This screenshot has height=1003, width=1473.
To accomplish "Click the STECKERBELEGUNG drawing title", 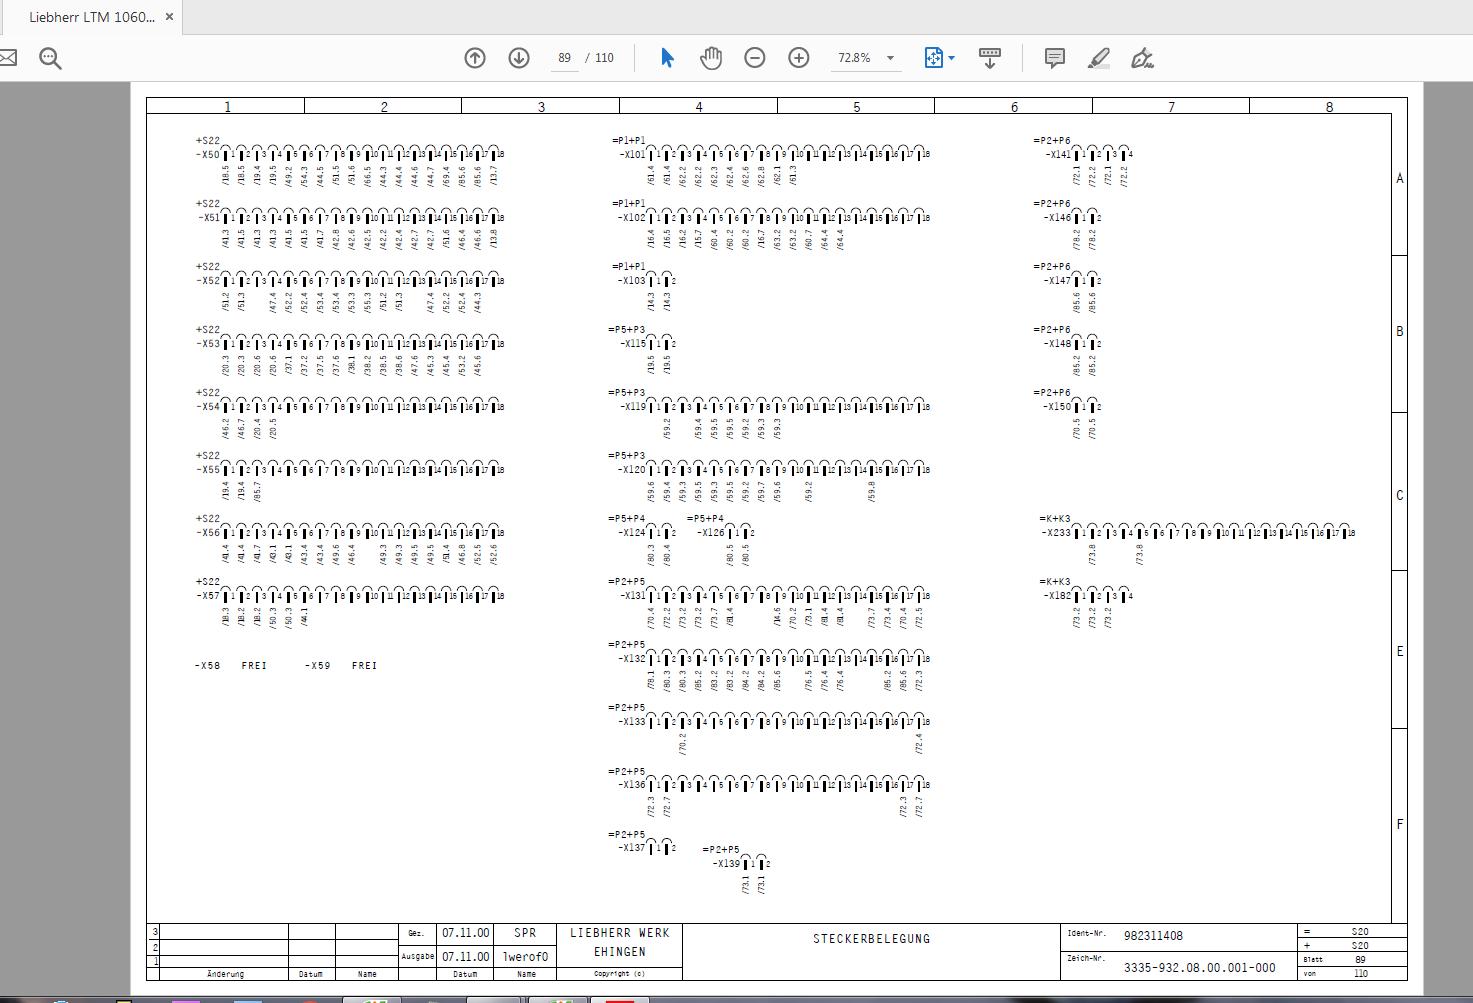I will click(x=871, y=939).
